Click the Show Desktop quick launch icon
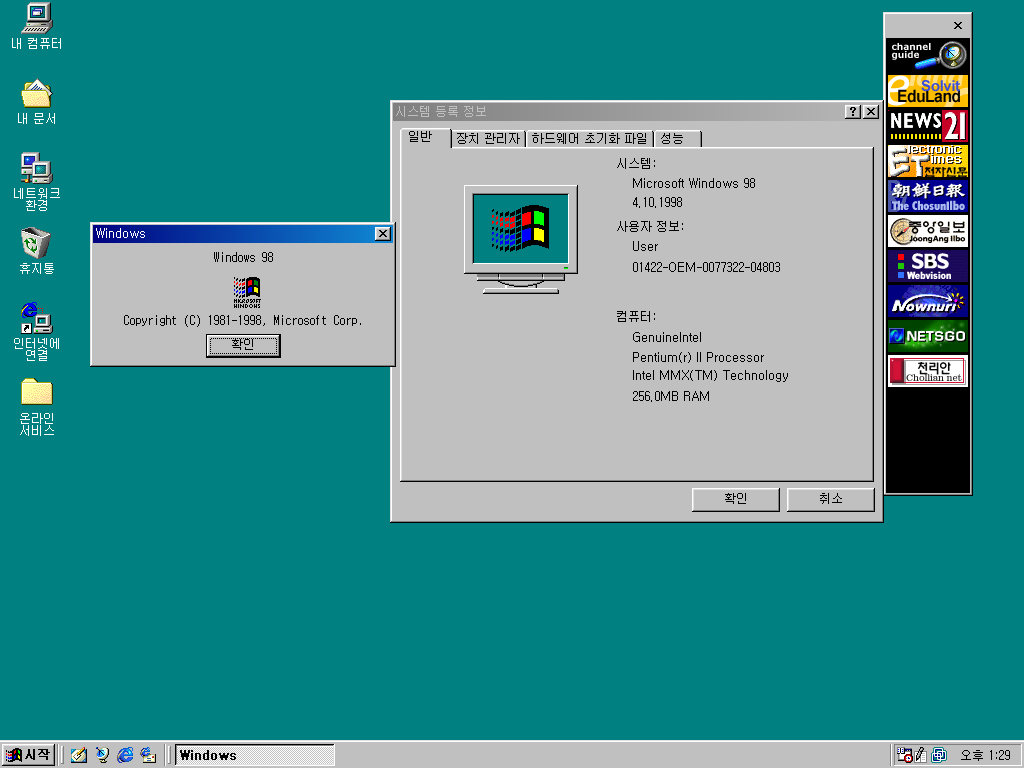The width and height of the screenshot is (1024, 768). coord(79,755)
